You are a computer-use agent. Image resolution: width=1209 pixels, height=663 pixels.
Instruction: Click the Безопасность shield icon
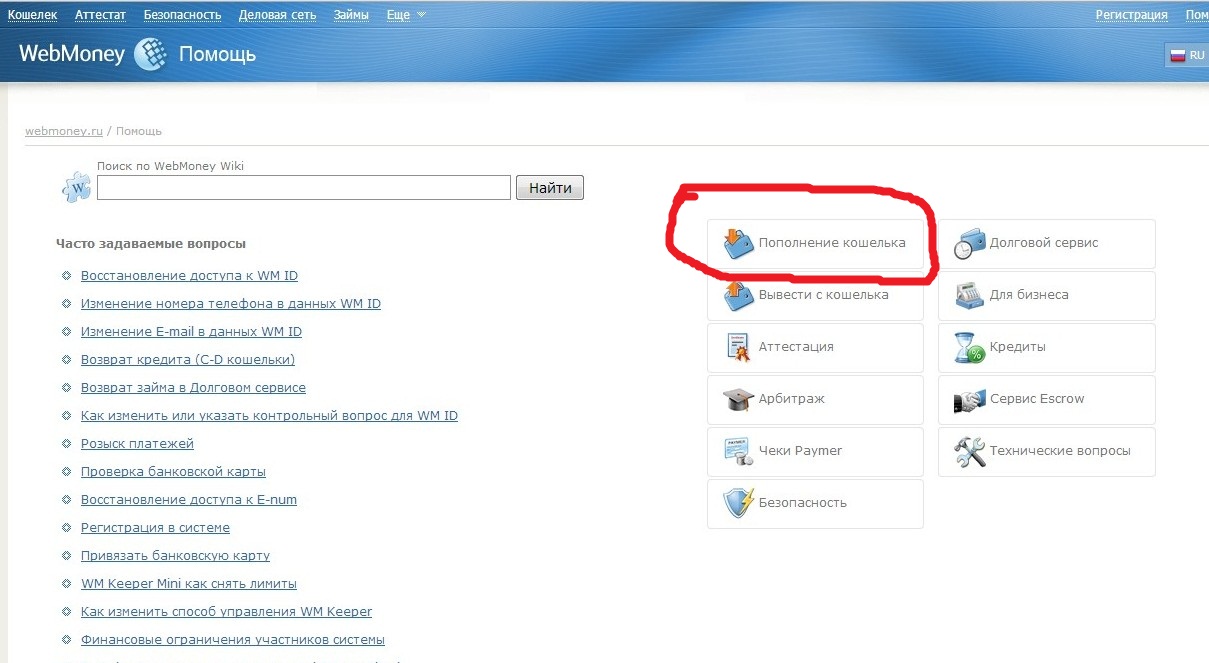pyautogui.click(x=738, y=503)
